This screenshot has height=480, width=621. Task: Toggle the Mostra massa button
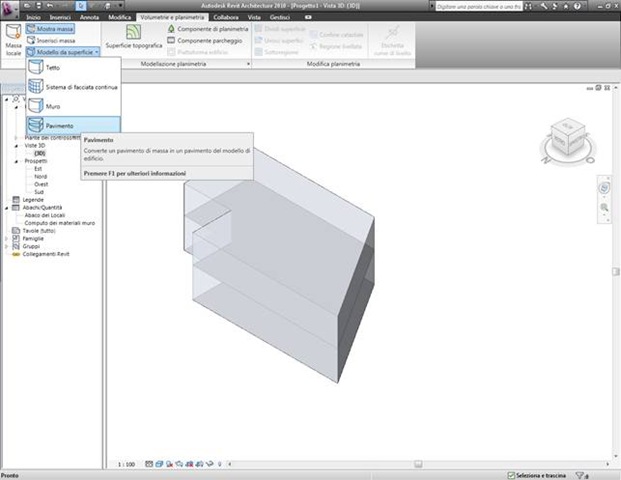pyautogui.click(x=50, y=29)
